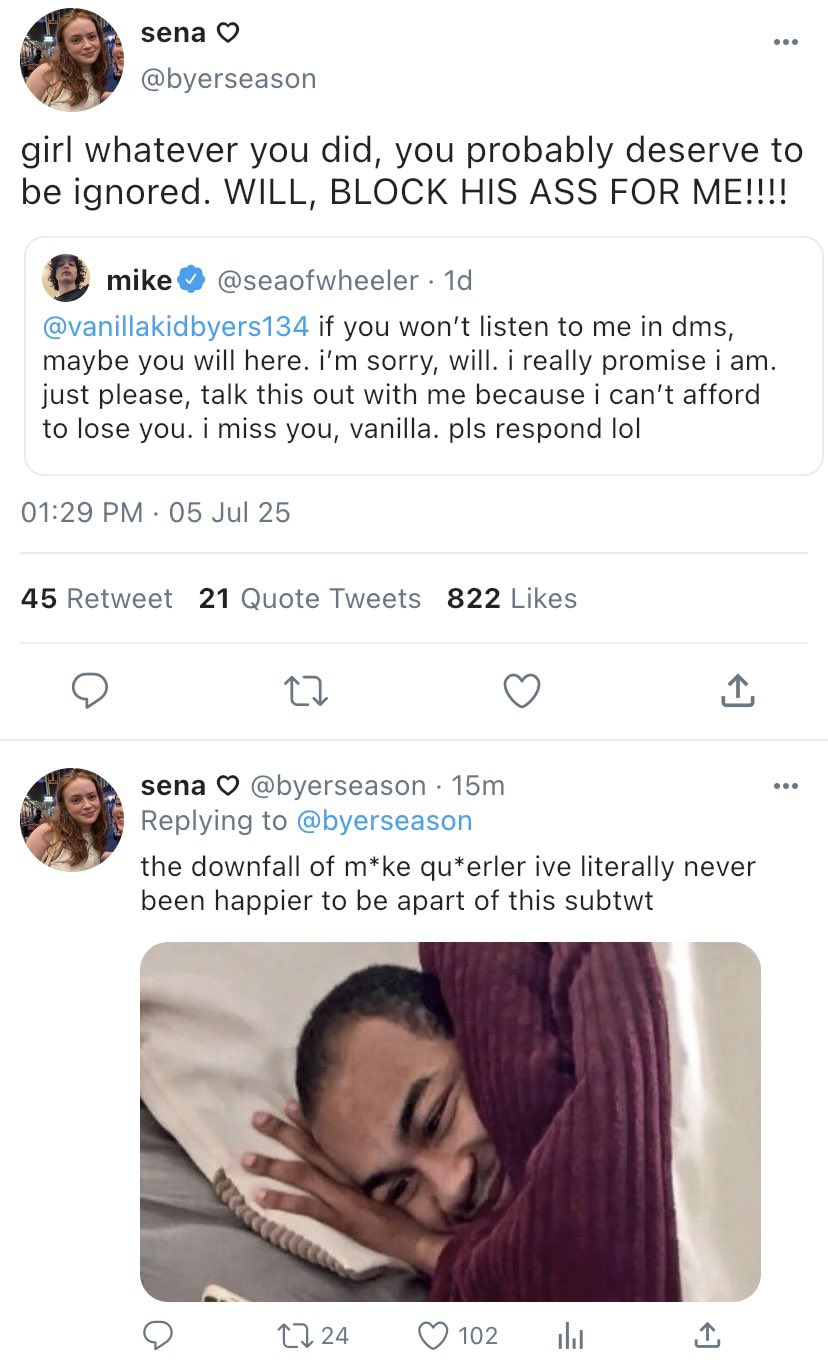Screen dimensions: 828x1364
Task: Open sena's profile picture at top
Action: 72,62
